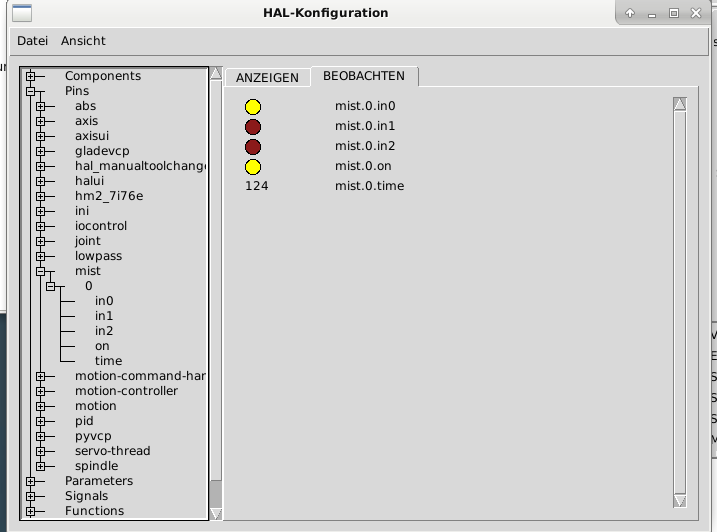The image size is (717, 532).
Task: Select the in1 pin in tree
Action: pos(104,316)
